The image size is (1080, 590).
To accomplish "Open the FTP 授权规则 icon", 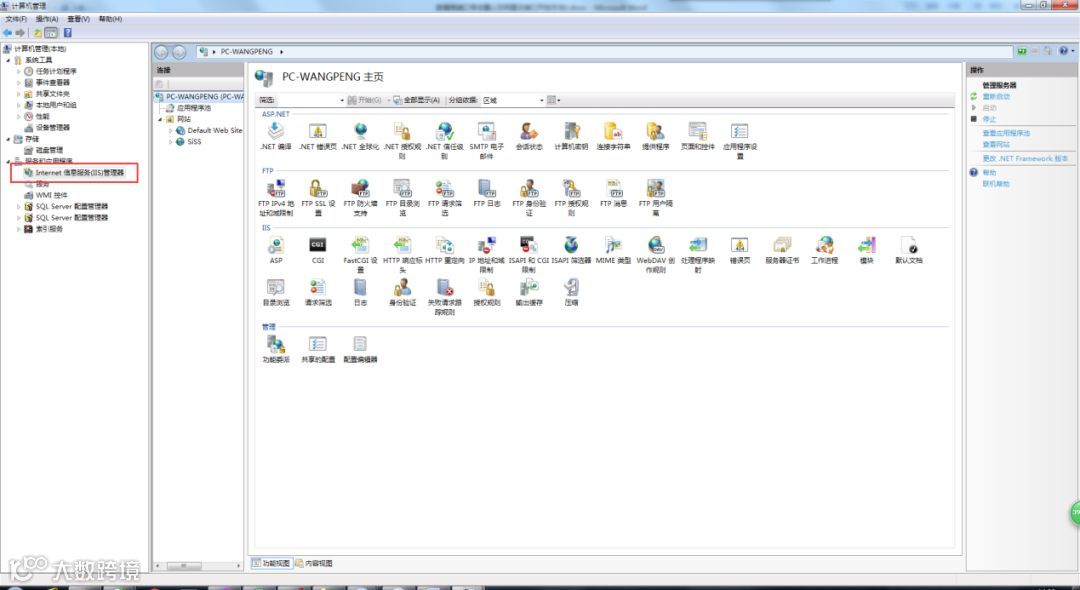I will tap(571, 188).
